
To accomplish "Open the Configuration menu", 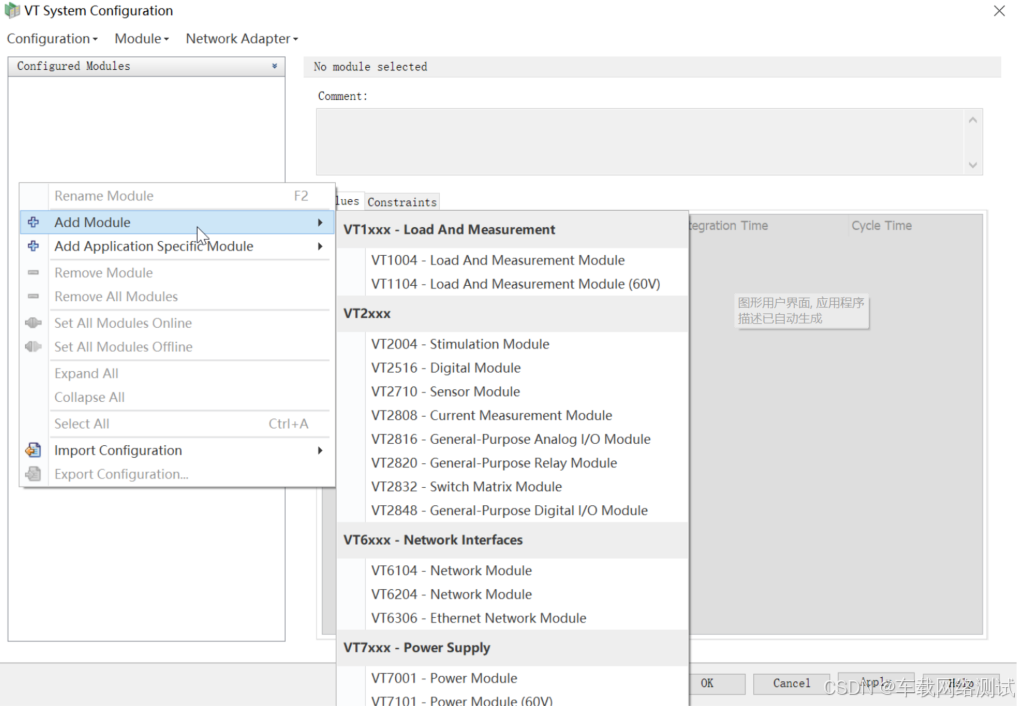I will [52, 38].
